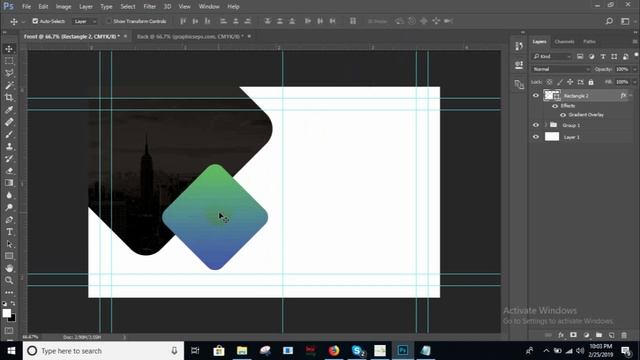Screen dimensions: 640x360
Task: Open the File menu
Action: point(27,7)
